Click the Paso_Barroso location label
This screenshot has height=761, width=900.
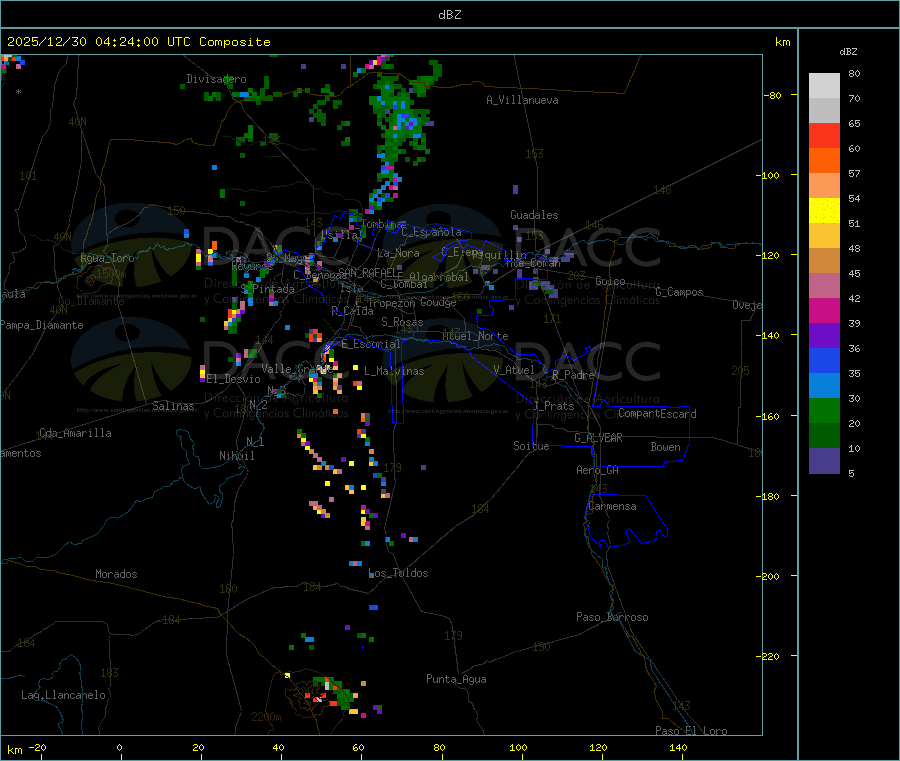[x=612, y=617]
